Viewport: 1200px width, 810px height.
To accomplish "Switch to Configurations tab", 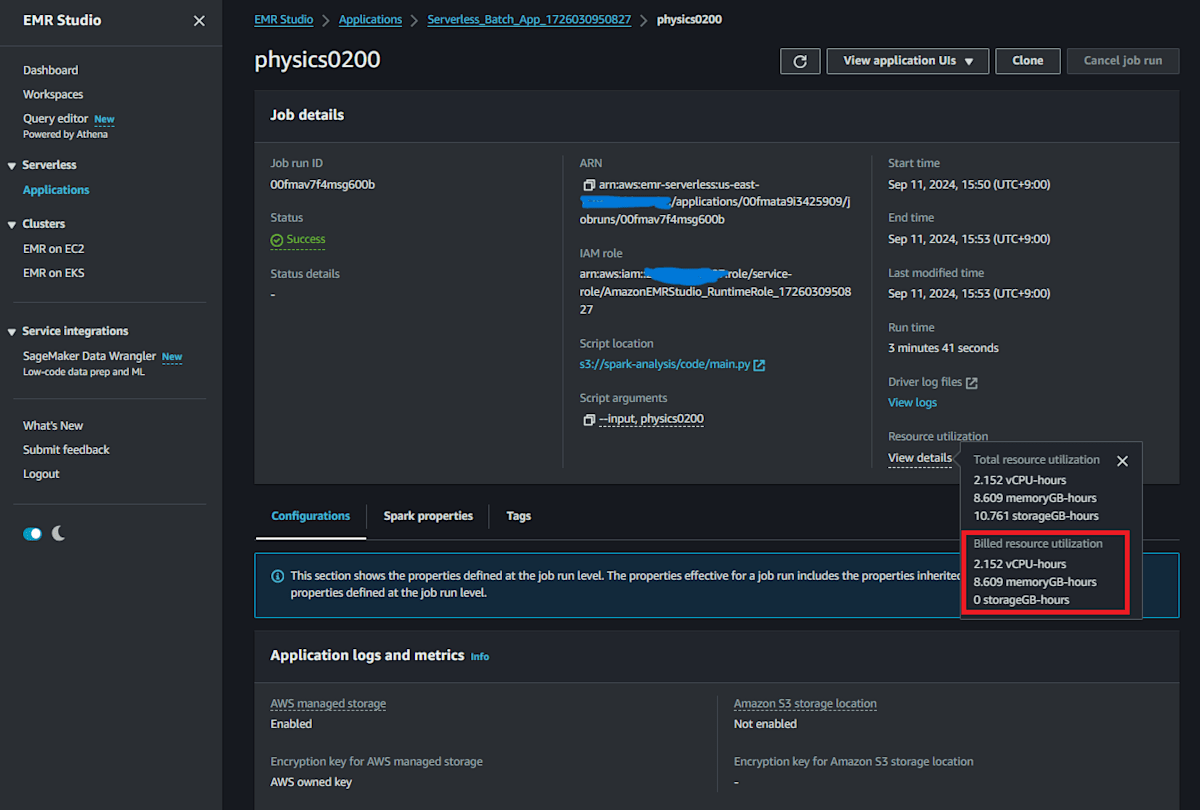I will pyautogui.click(x=311, y=516).
